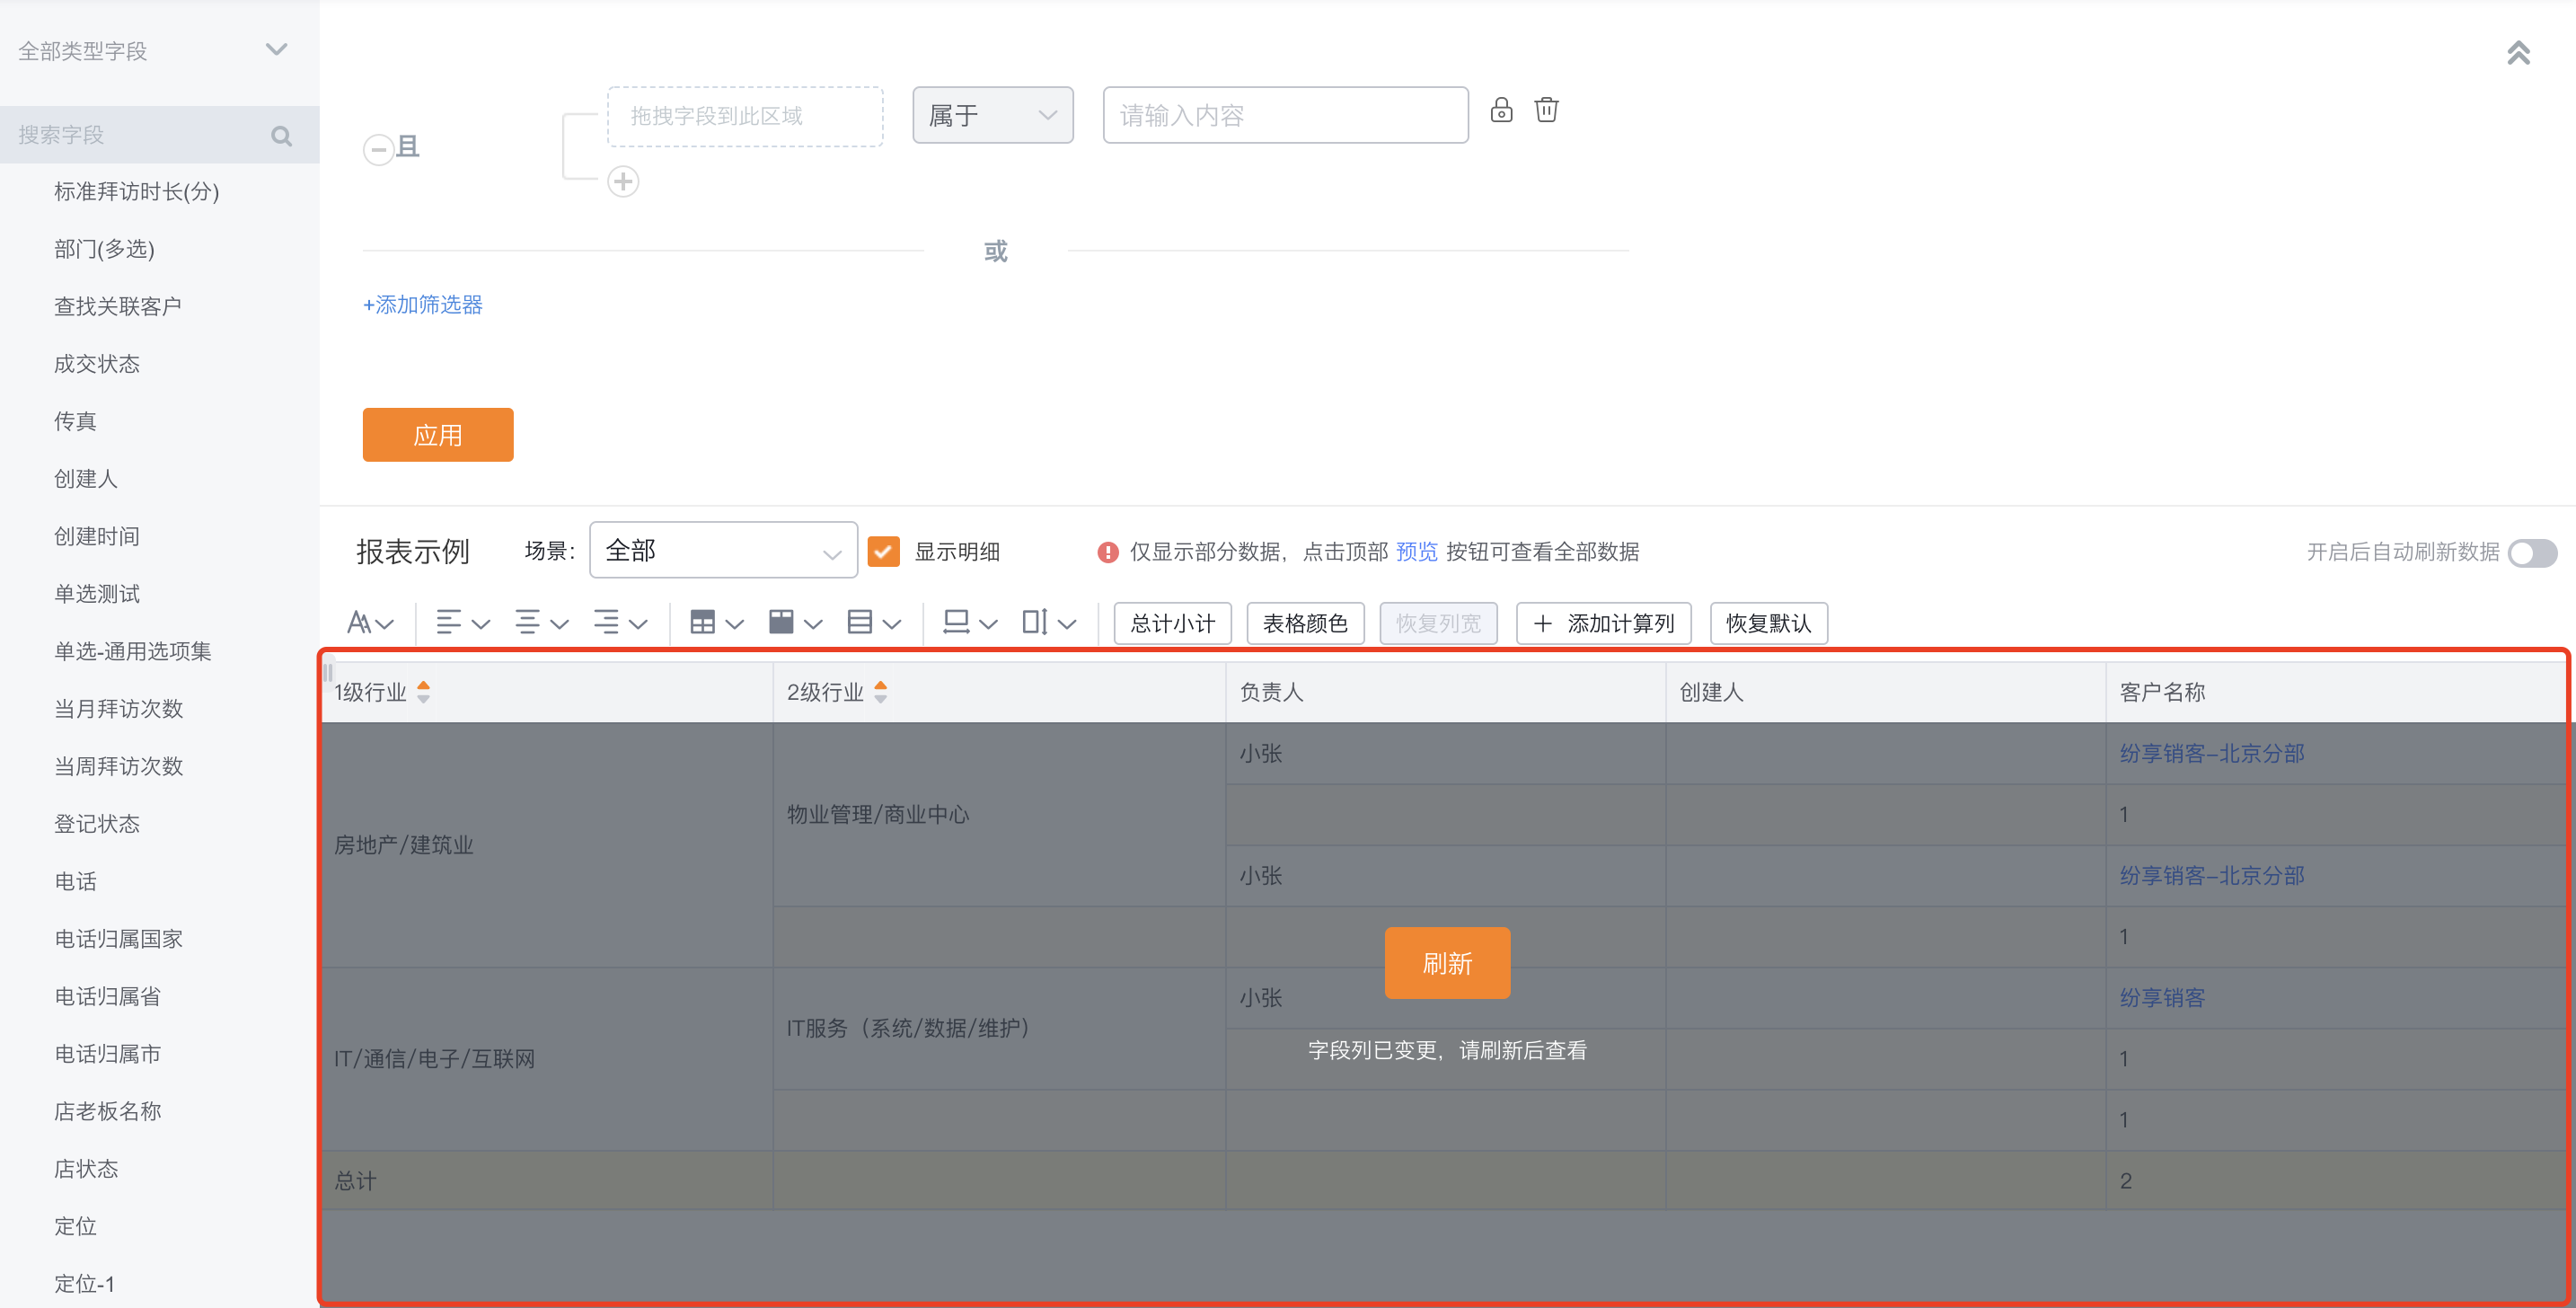Open the center-align text dropdown
The width and height of the screenshot is (2576, 1308).
pyautogui.click(x=541, y=623)
